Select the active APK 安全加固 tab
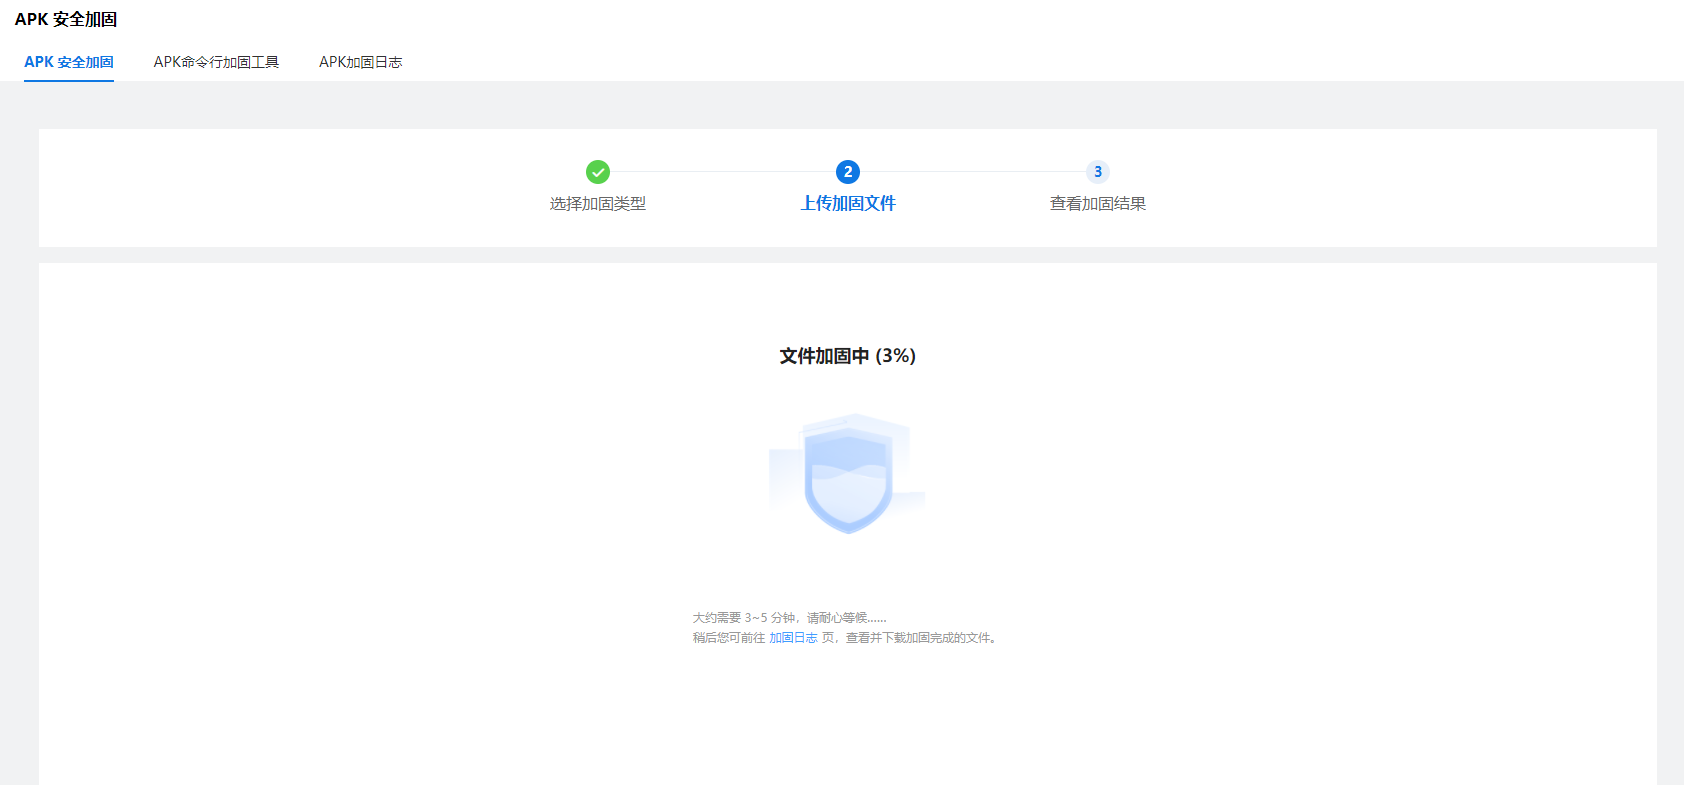 pos(69,62)
